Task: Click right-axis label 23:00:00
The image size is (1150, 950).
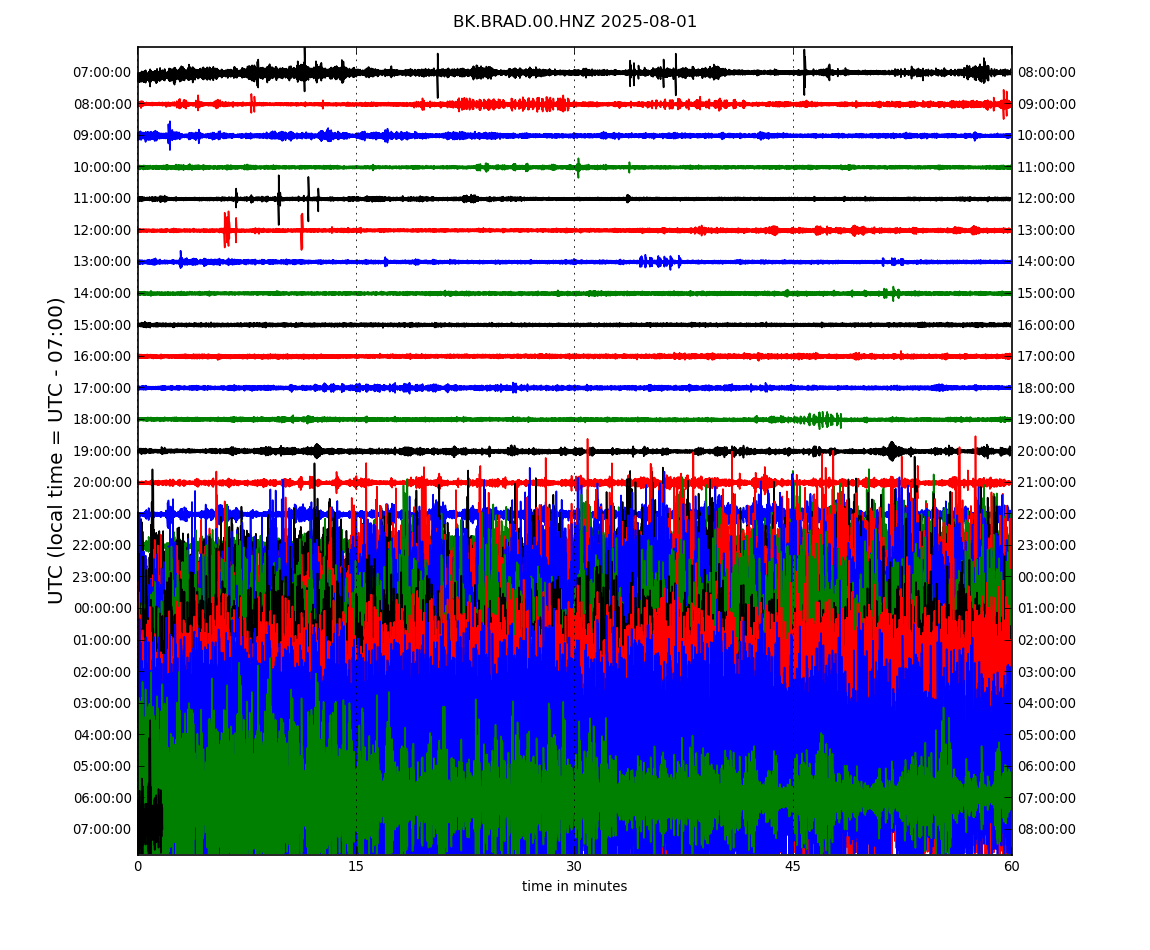Action: point(1047,546)
